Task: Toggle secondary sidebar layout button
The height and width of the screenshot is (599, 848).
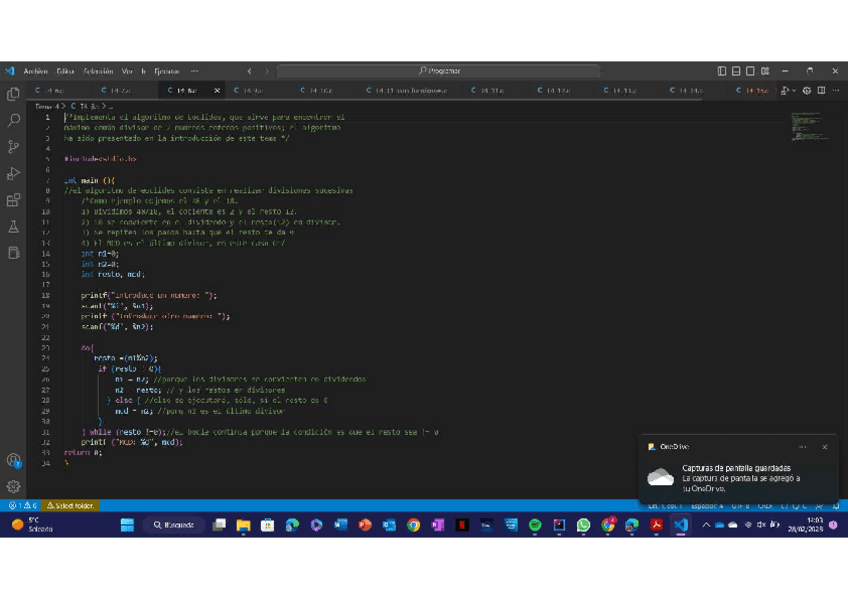Action: point(750,71)
